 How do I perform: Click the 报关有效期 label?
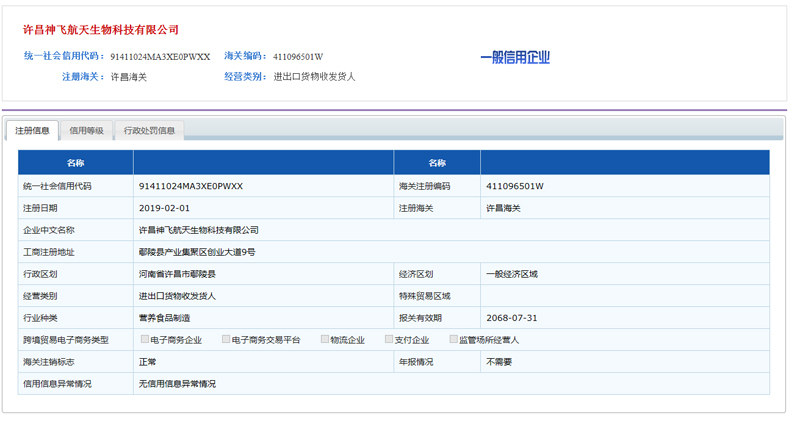pyautogui.click(x=420, y=318)
